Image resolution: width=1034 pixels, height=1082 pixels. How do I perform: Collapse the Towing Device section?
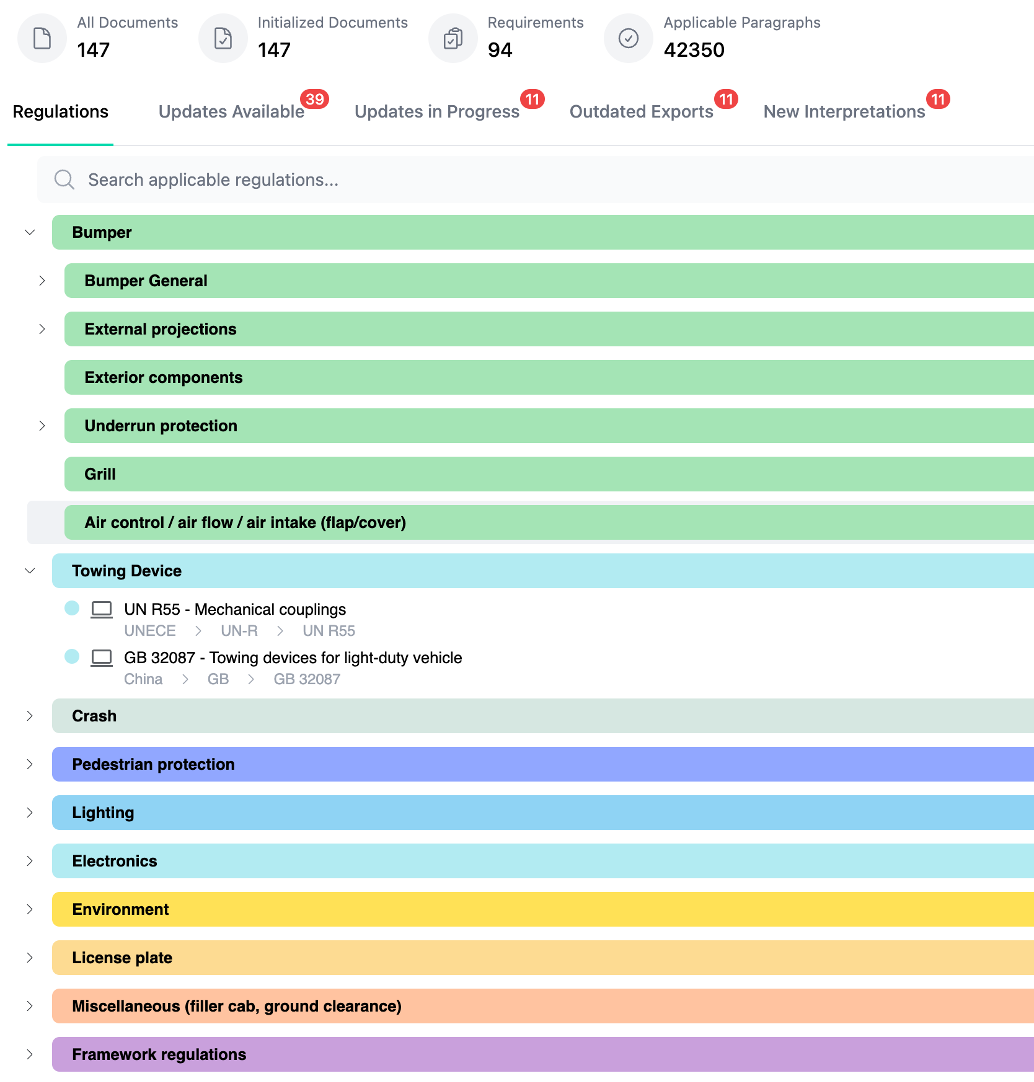click(x=30, y=571)
